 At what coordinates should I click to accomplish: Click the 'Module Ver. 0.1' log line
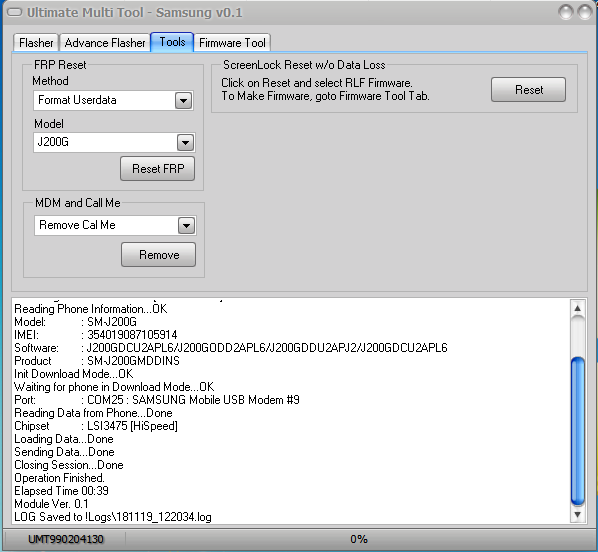point(51,504)
